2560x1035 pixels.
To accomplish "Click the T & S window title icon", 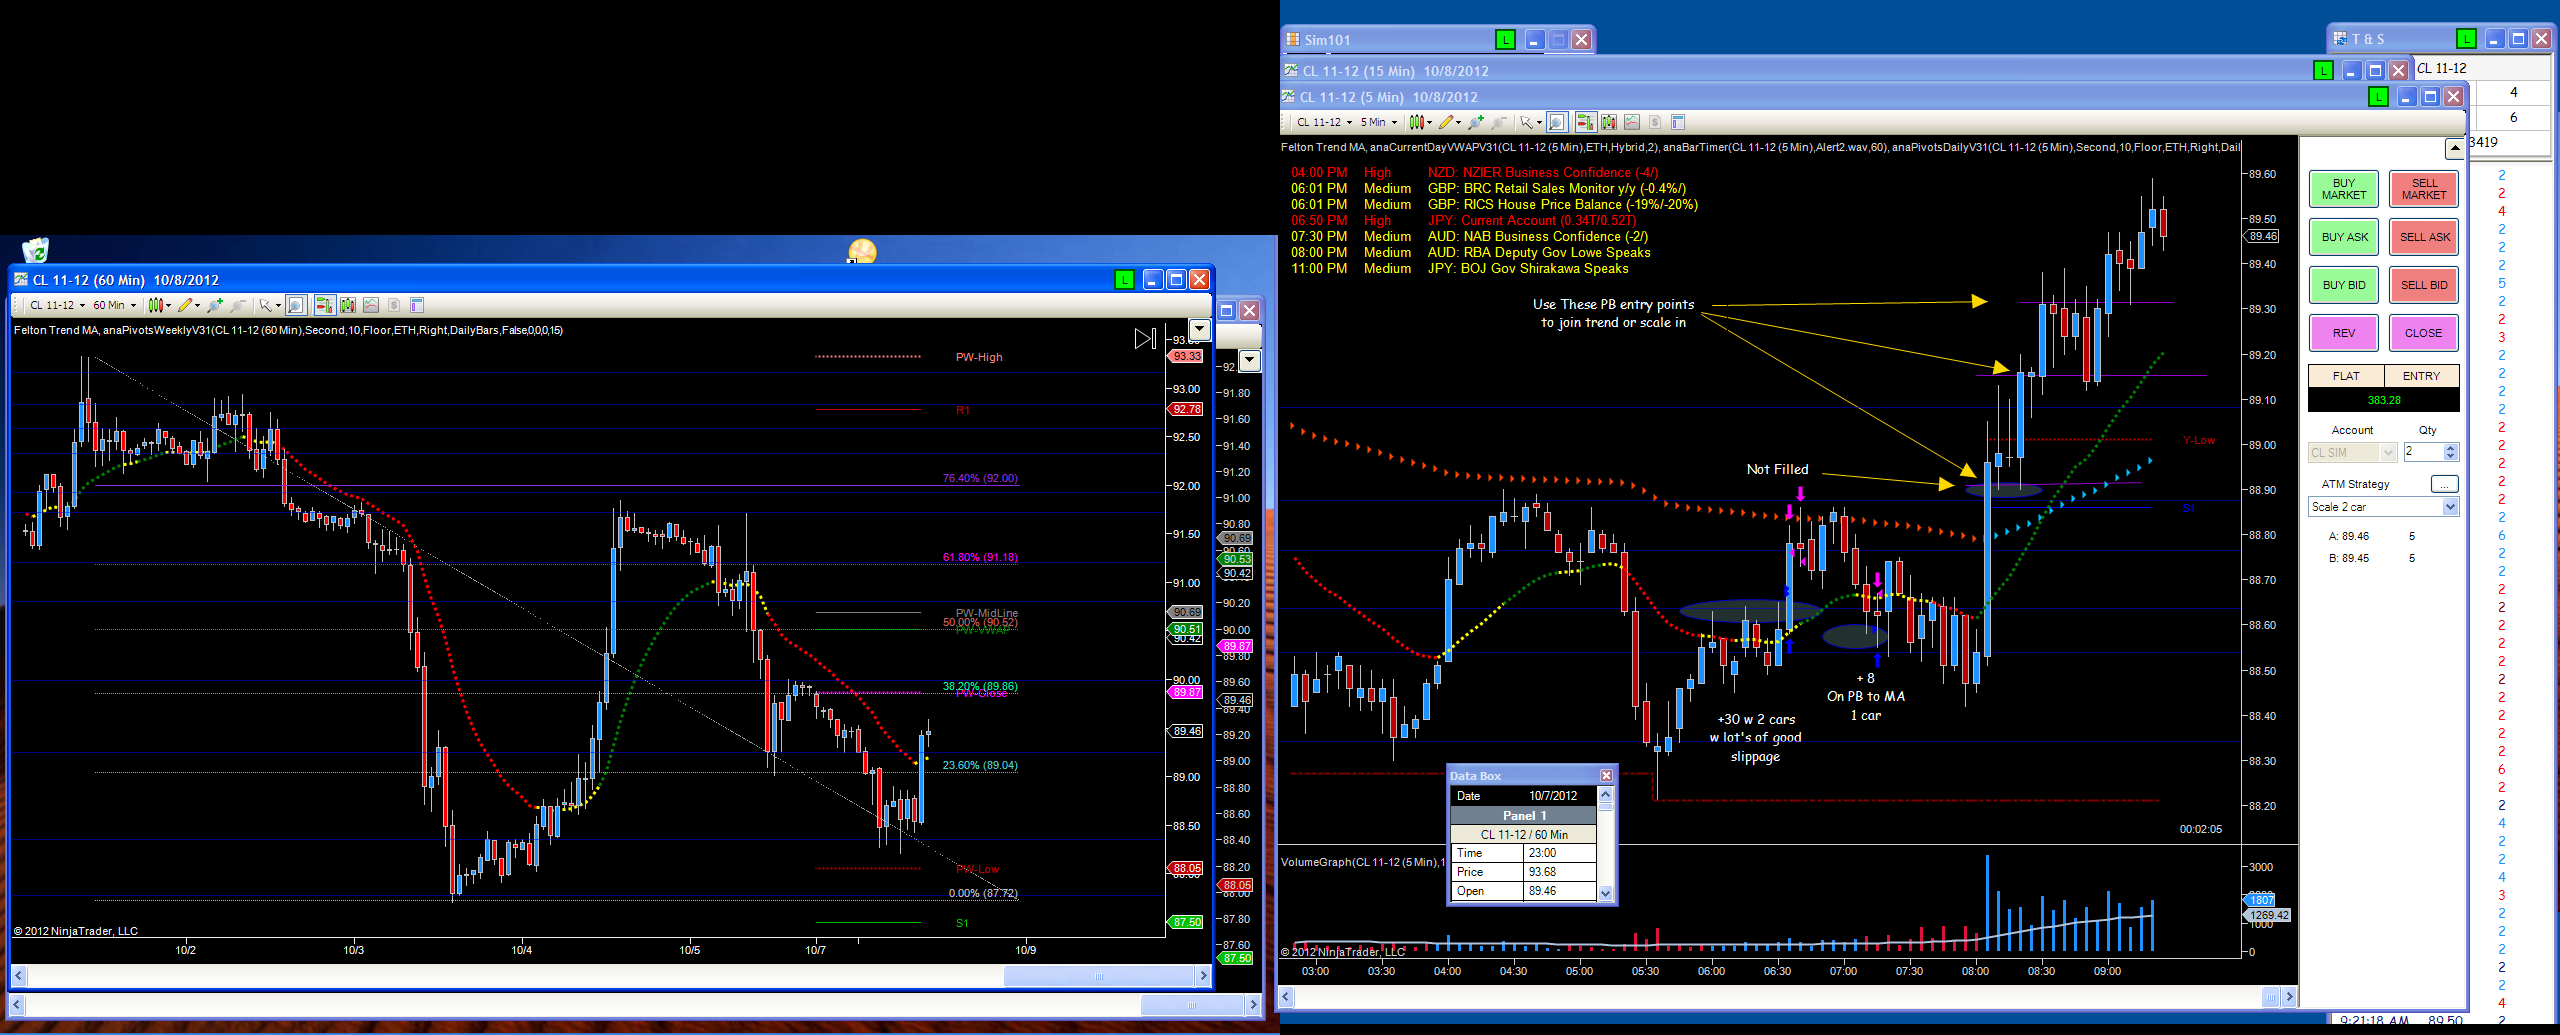I will [2340, 39].
